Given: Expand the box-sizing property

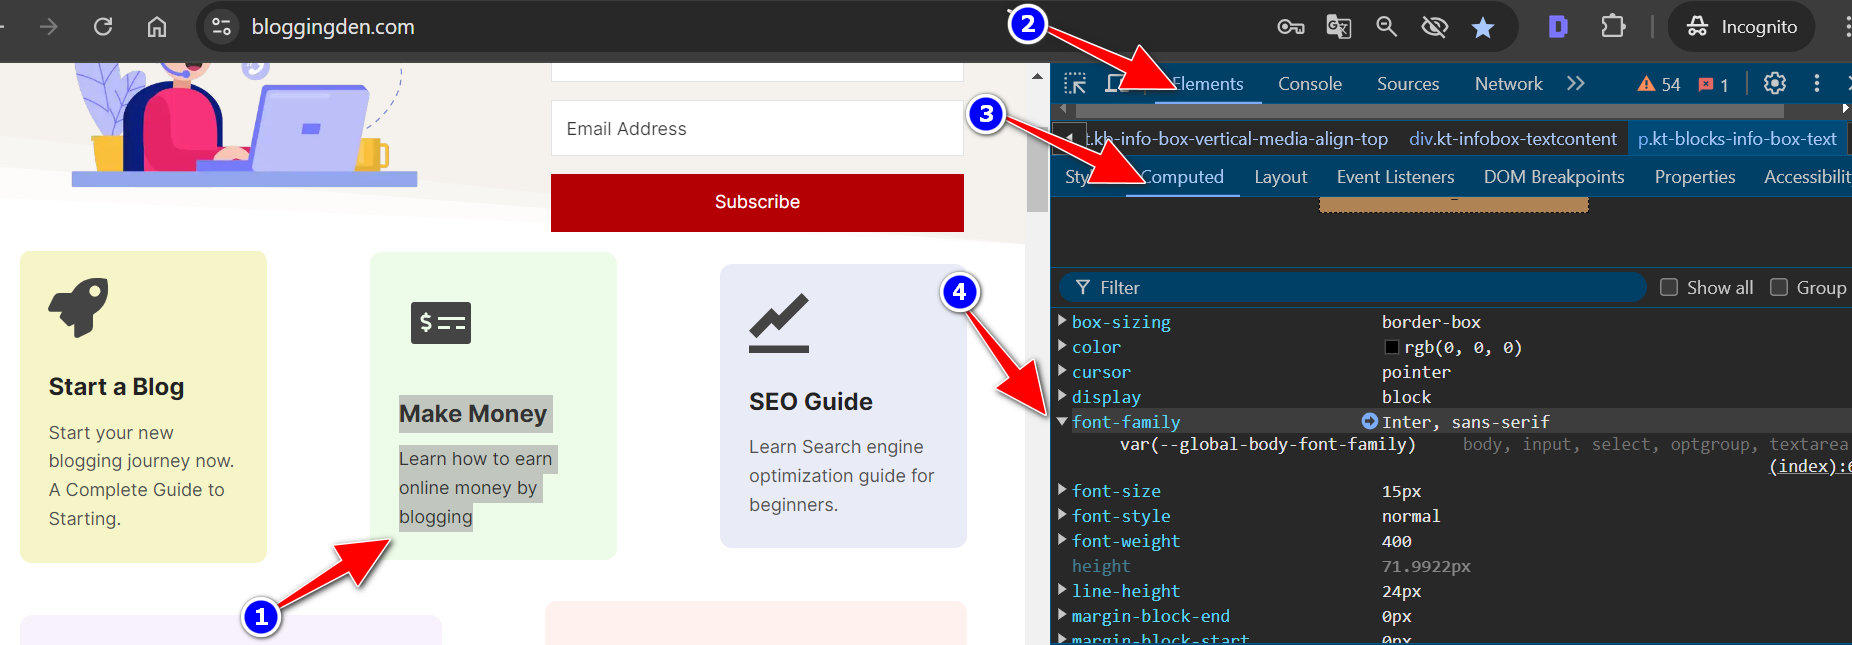Looking at the screenshot, I should click(1062, 321).
